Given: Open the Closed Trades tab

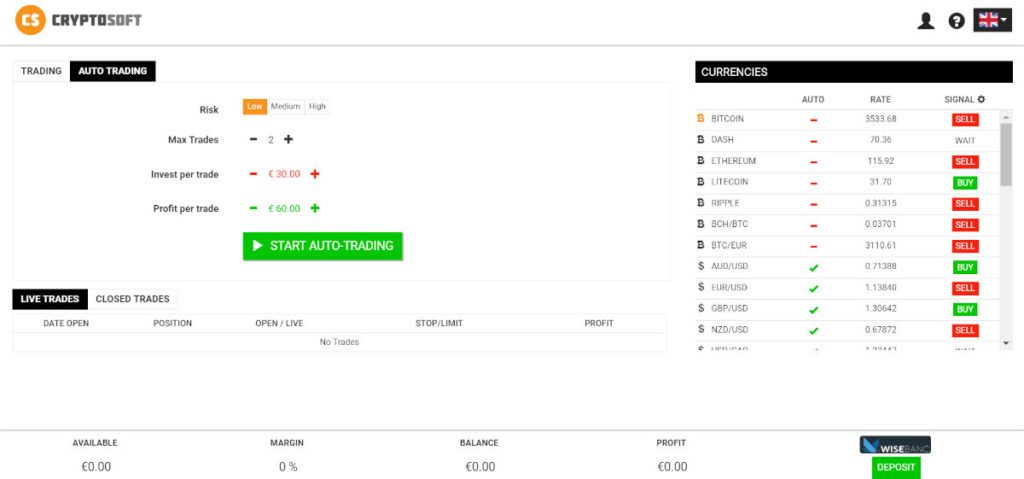Looking at the screenshot, I should 132,299.
